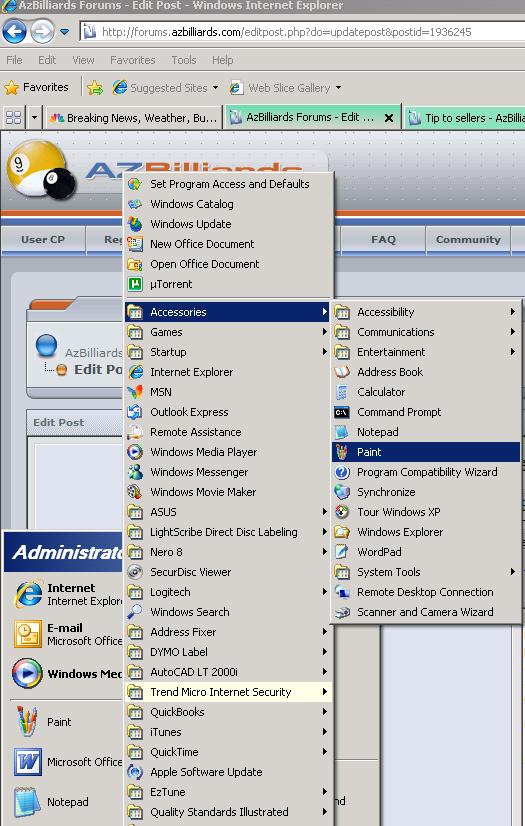
Task: Click the Community navigation button
Action: pos(468,240)
